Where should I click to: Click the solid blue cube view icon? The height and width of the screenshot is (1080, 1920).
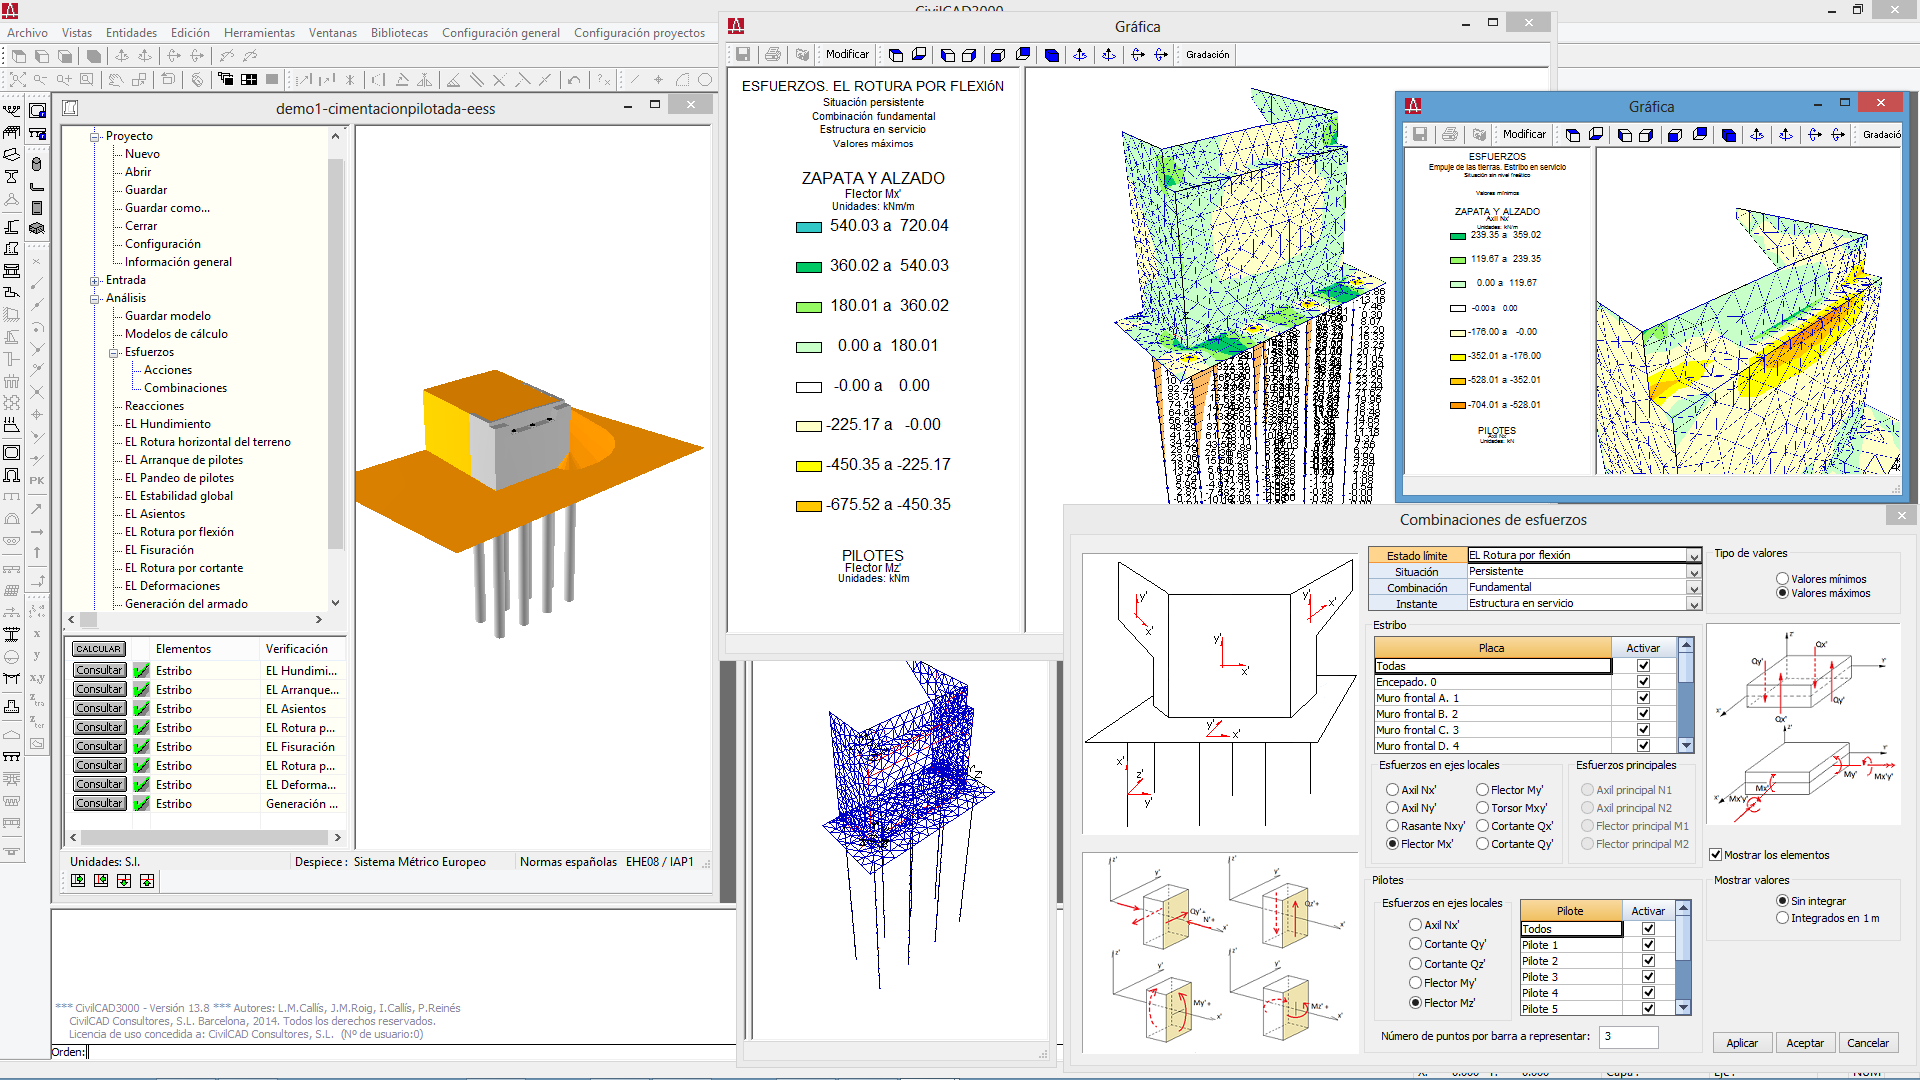coord(1051,55)
